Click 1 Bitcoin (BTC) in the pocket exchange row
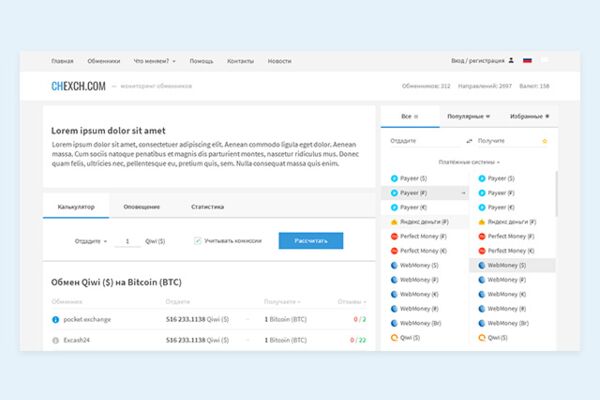Screen dimensions: 600x400 click(x=285, y=319)
